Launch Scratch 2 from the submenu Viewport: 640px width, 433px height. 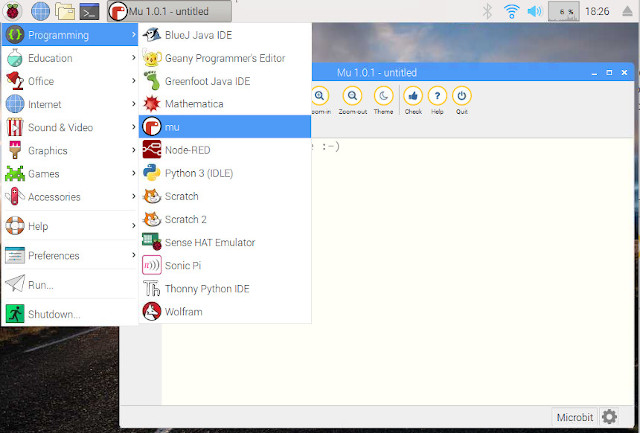point(225,220)
